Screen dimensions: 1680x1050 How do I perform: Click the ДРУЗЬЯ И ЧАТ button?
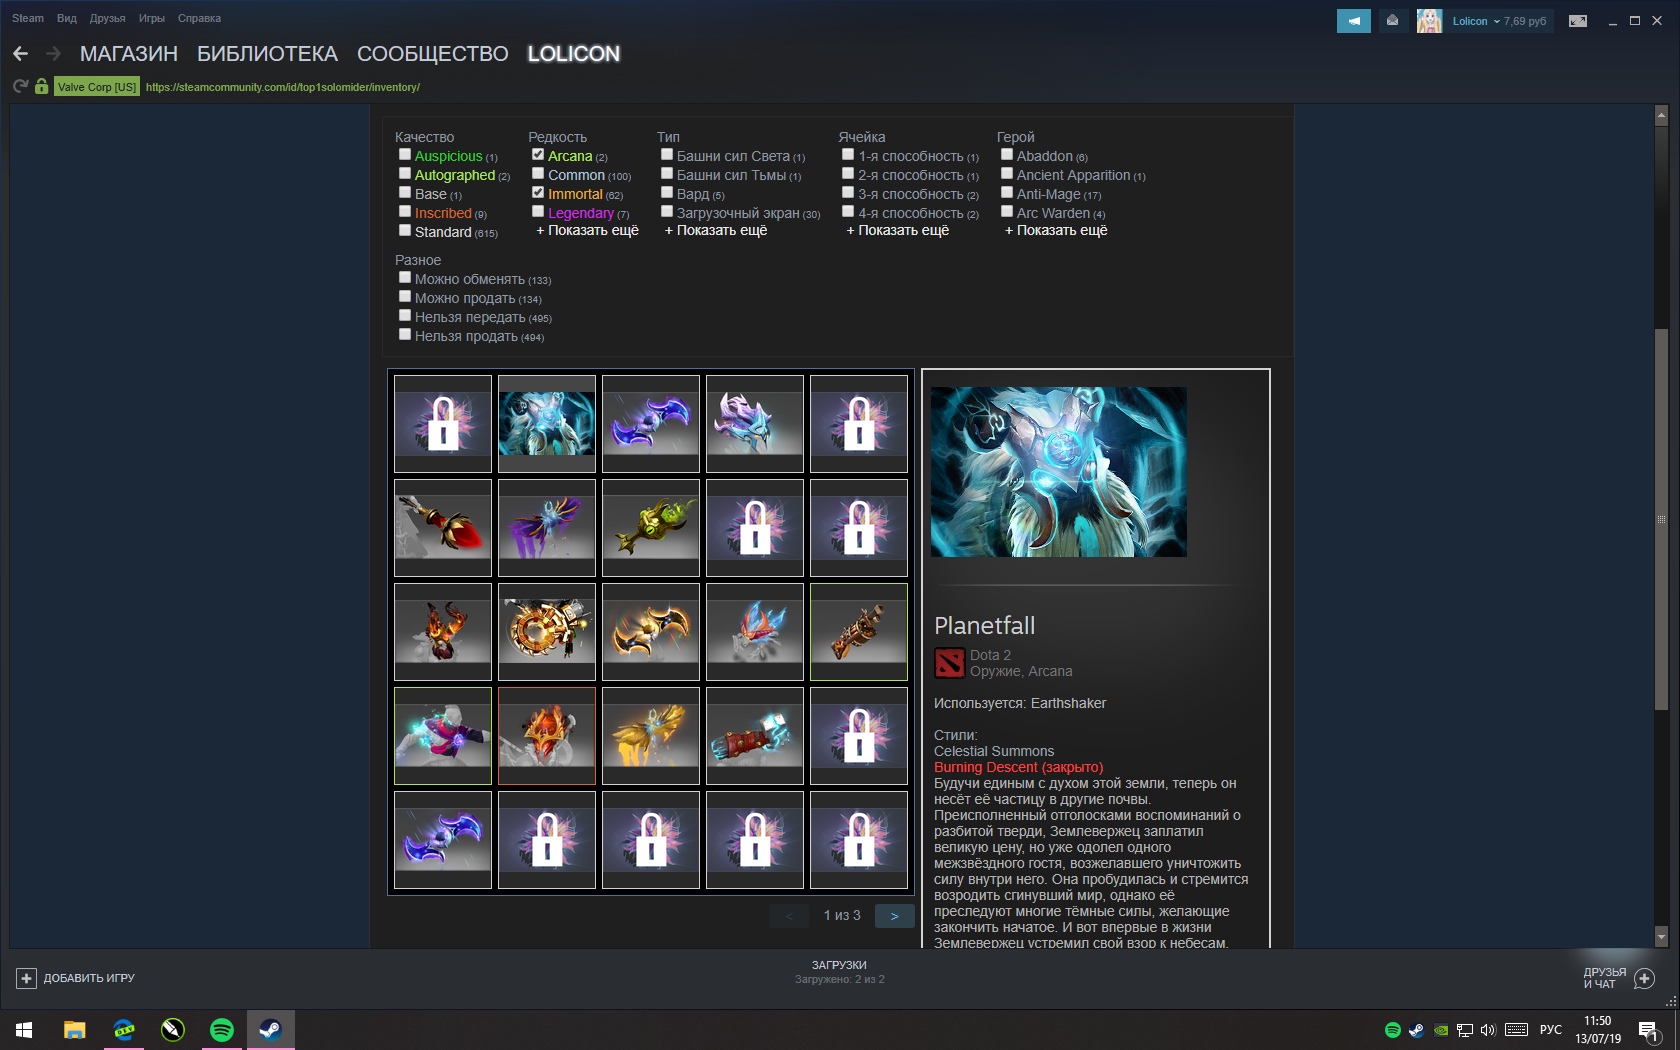pos(1619,978)
